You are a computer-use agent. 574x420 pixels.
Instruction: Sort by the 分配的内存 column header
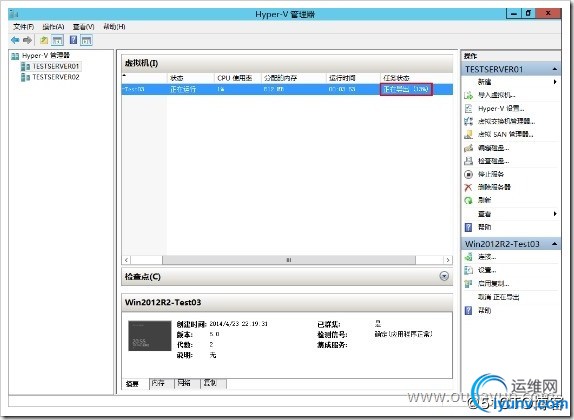[x=294, y=78]
